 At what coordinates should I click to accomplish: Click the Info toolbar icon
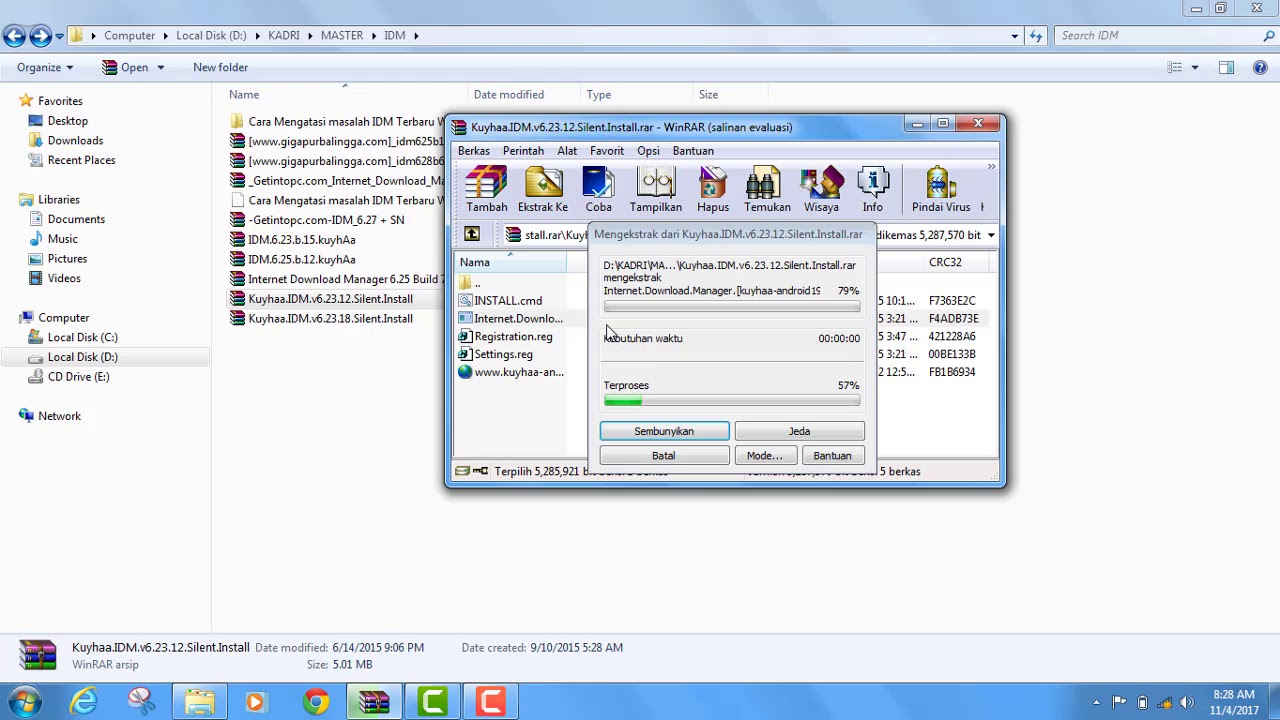(x=873, y=190)
